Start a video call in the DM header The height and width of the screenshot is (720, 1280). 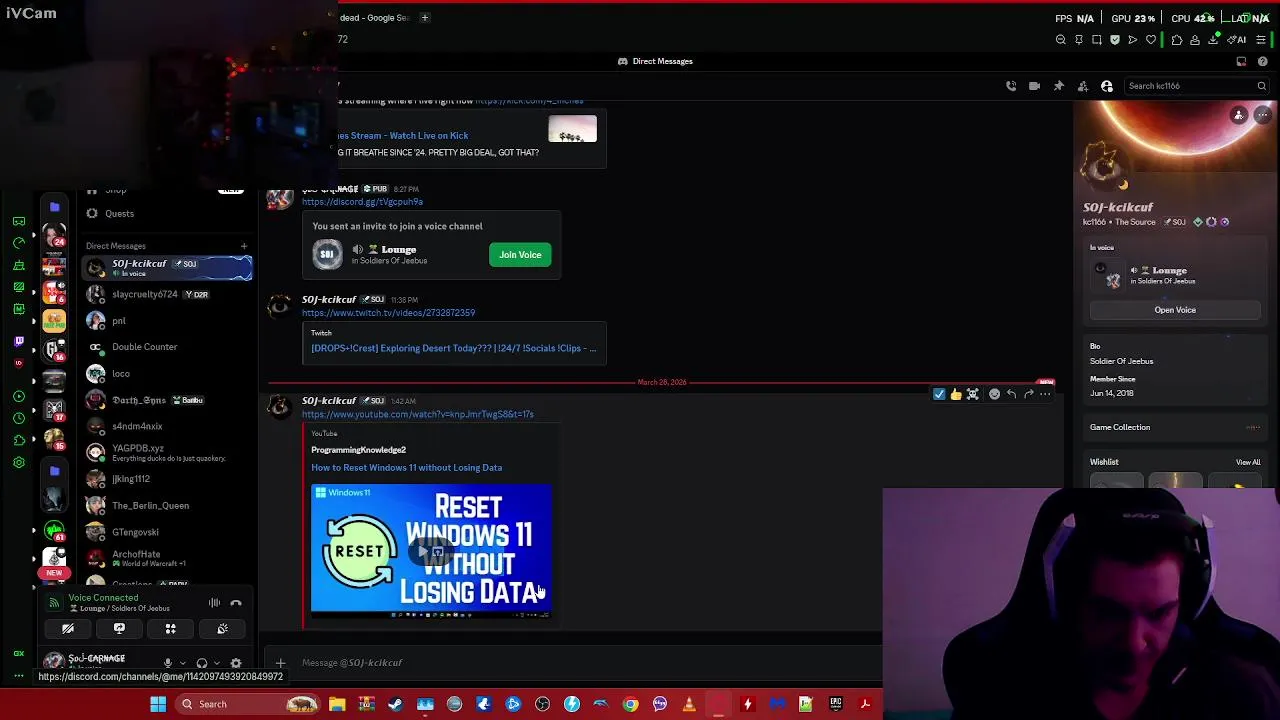tap(1034, 86)
